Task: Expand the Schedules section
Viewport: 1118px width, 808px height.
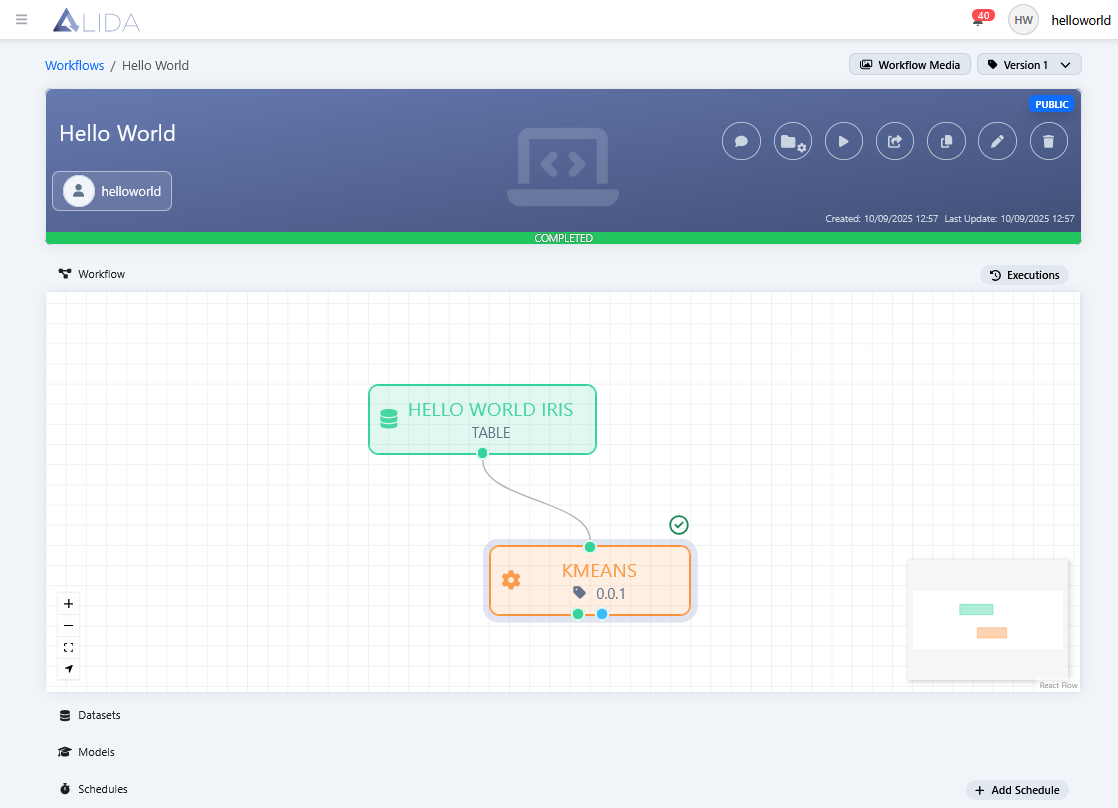Action: pos(93,789)
